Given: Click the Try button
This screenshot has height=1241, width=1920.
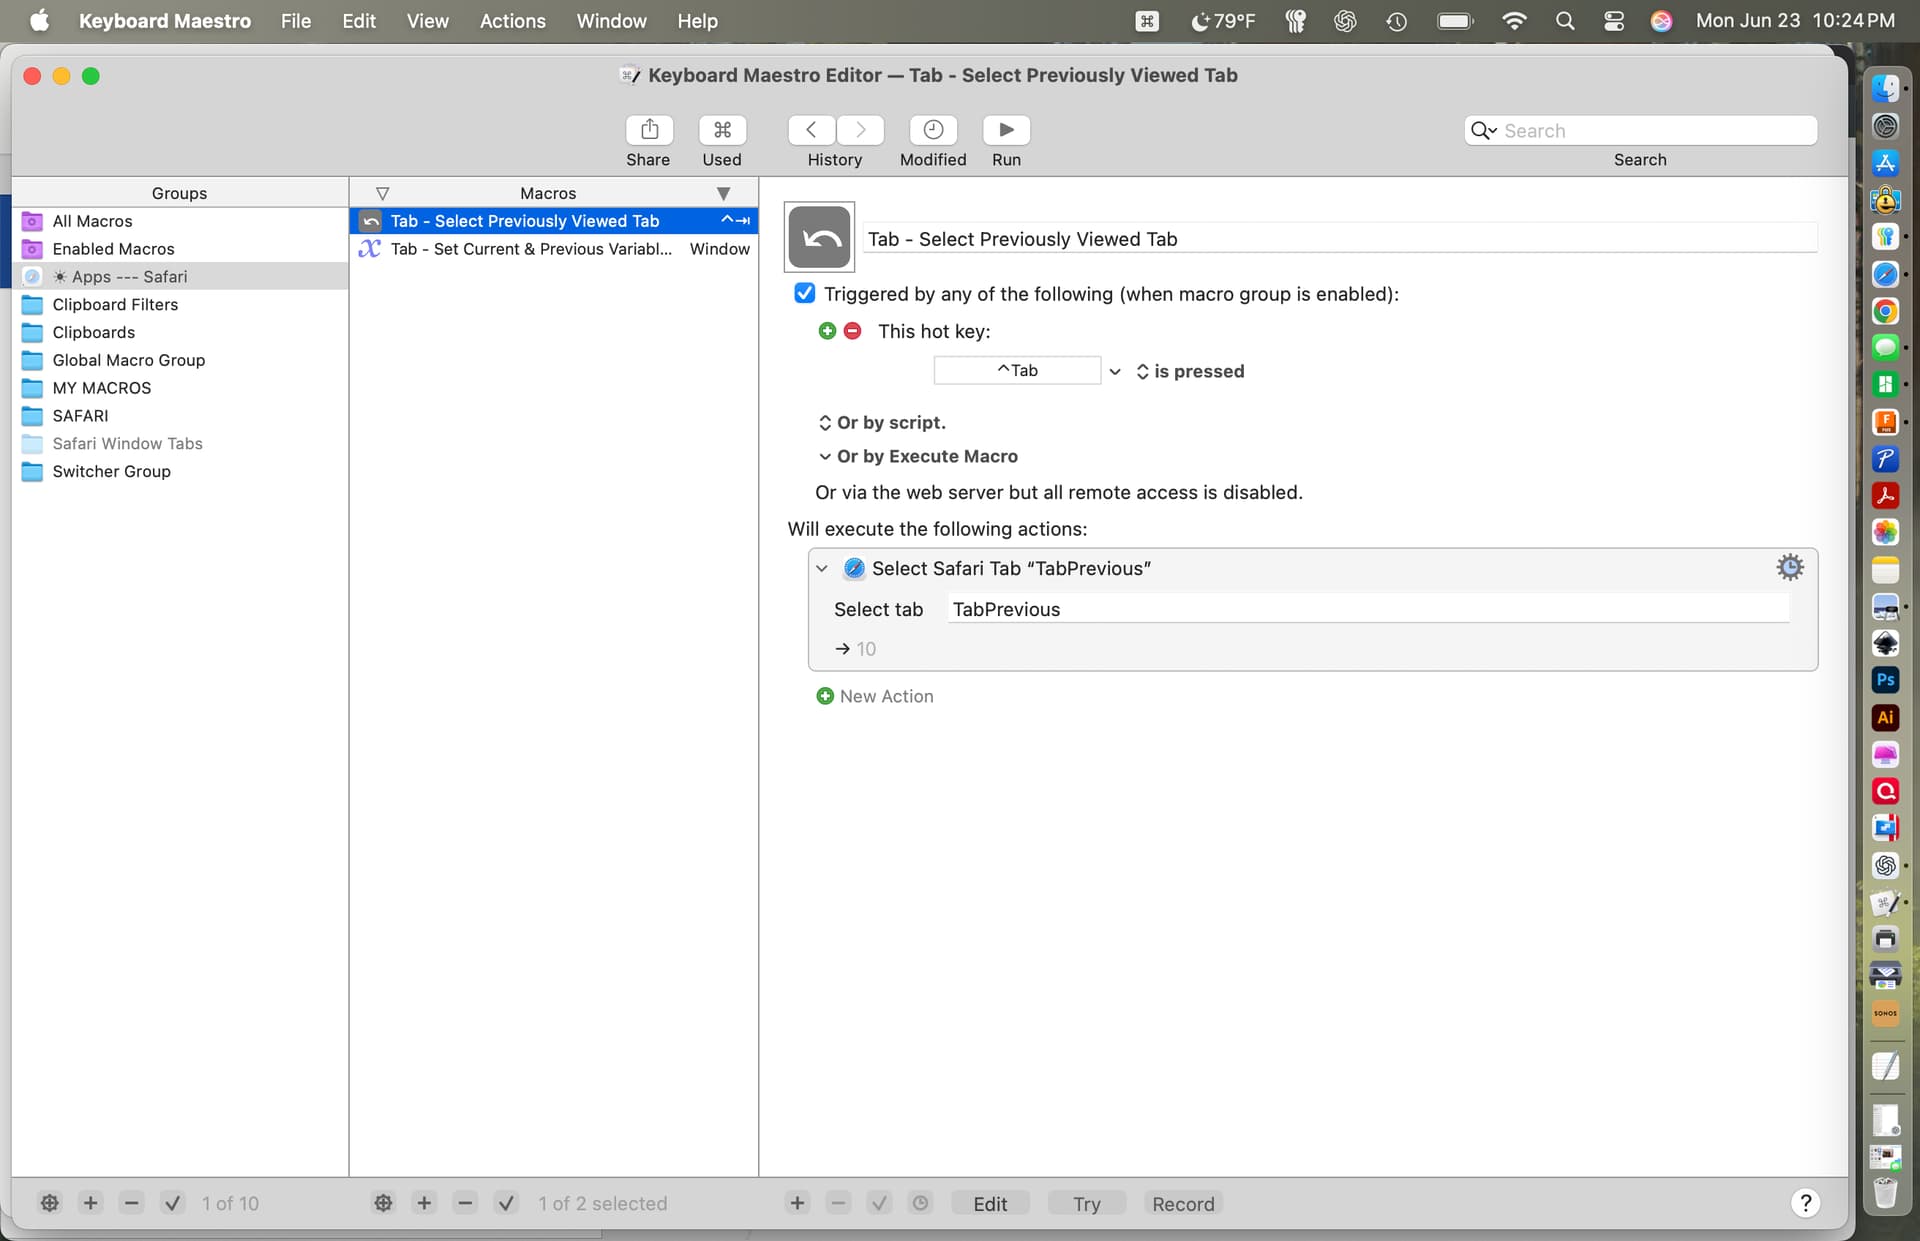Looking at the screenshot, I should pyautogui.click(x=1087, y=1203).
